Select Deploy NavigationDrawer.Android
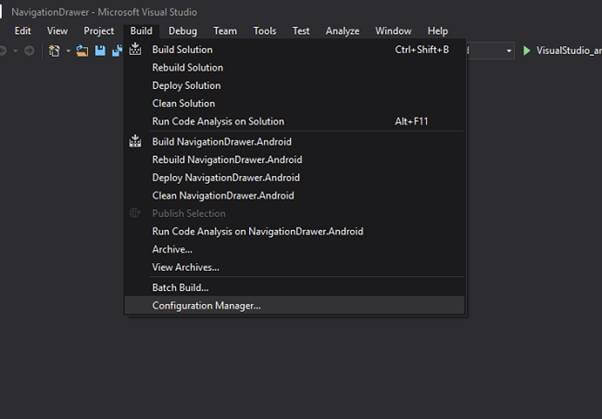Screen dimensions: 602x419 [x=294, y=177]
